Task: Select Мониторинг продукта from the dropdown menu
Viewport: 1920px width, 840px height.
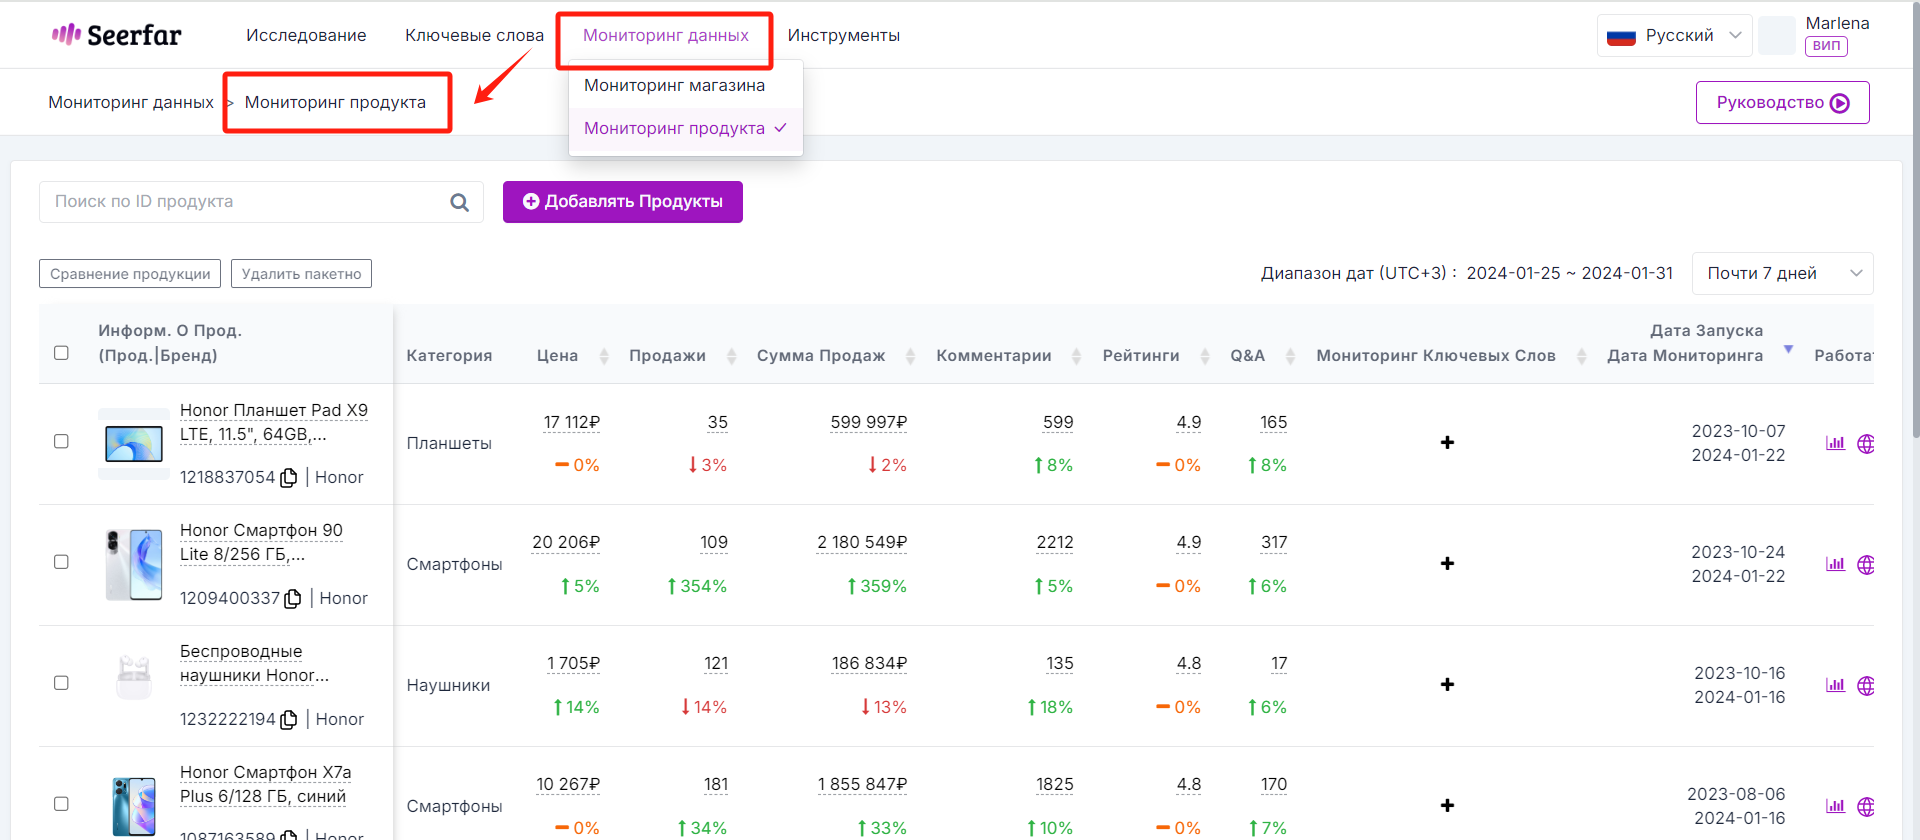Action: [x=686, y=129]
